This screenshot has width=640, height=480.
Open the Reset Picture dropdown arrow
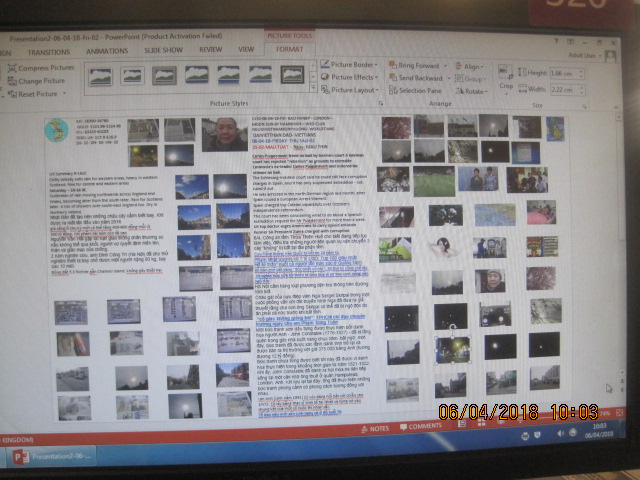click(x=64, y=94)
